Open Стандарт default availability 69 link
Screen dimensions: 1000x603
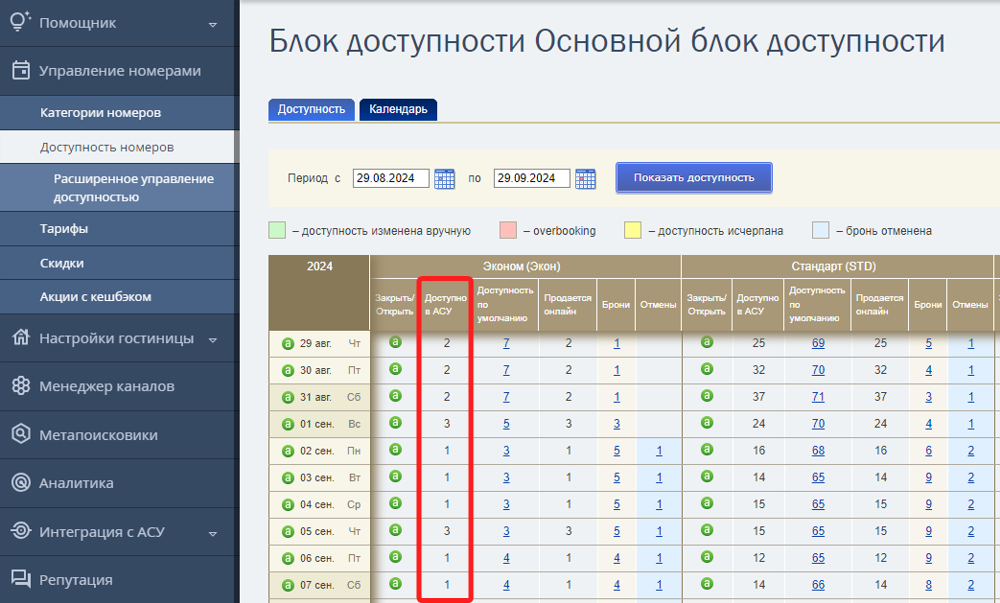[x=818, y=344]
